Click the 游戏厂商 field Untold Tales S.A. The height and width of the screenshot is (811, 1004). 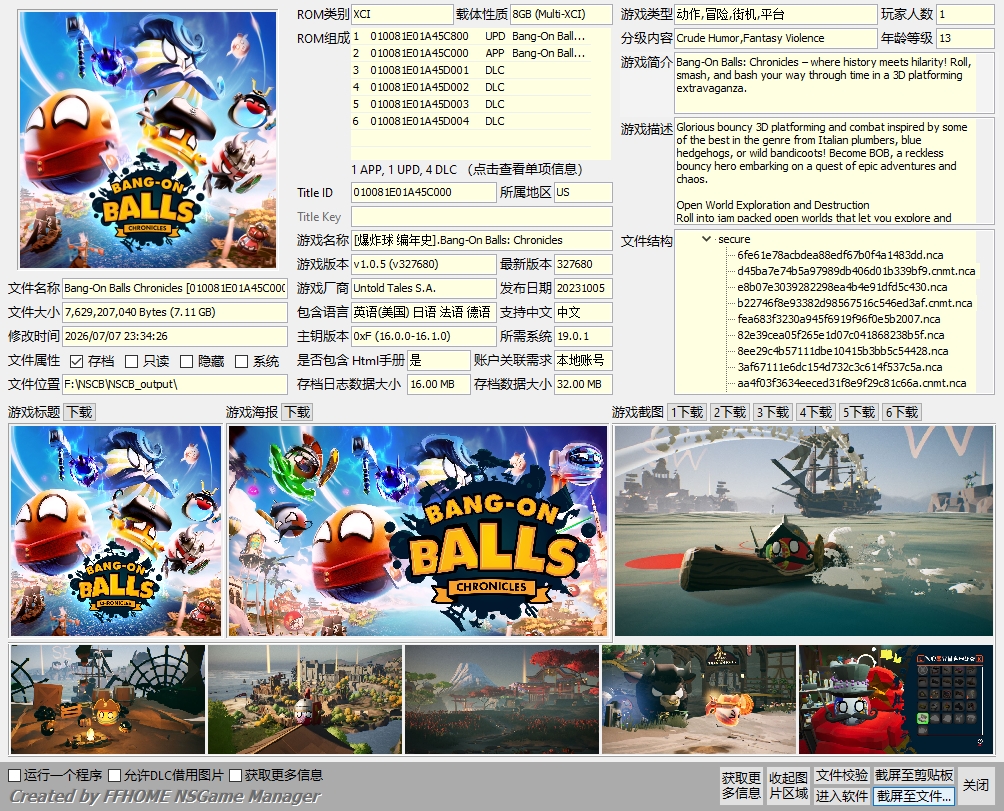click(x=423, y=289)
